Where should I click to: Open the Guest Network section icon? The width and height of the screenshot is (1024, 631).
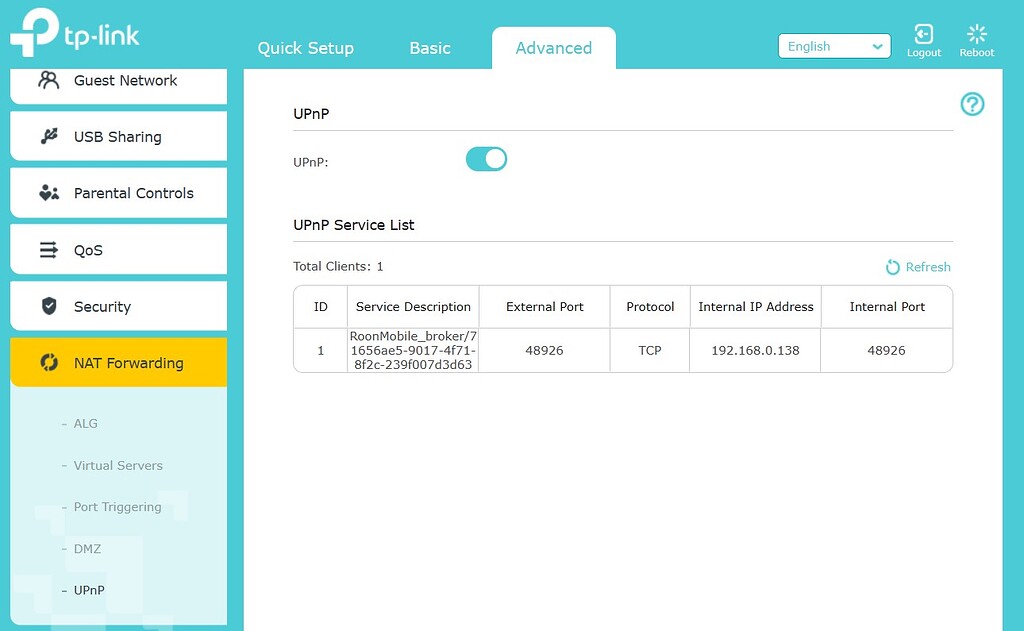[x=48, y=80]
